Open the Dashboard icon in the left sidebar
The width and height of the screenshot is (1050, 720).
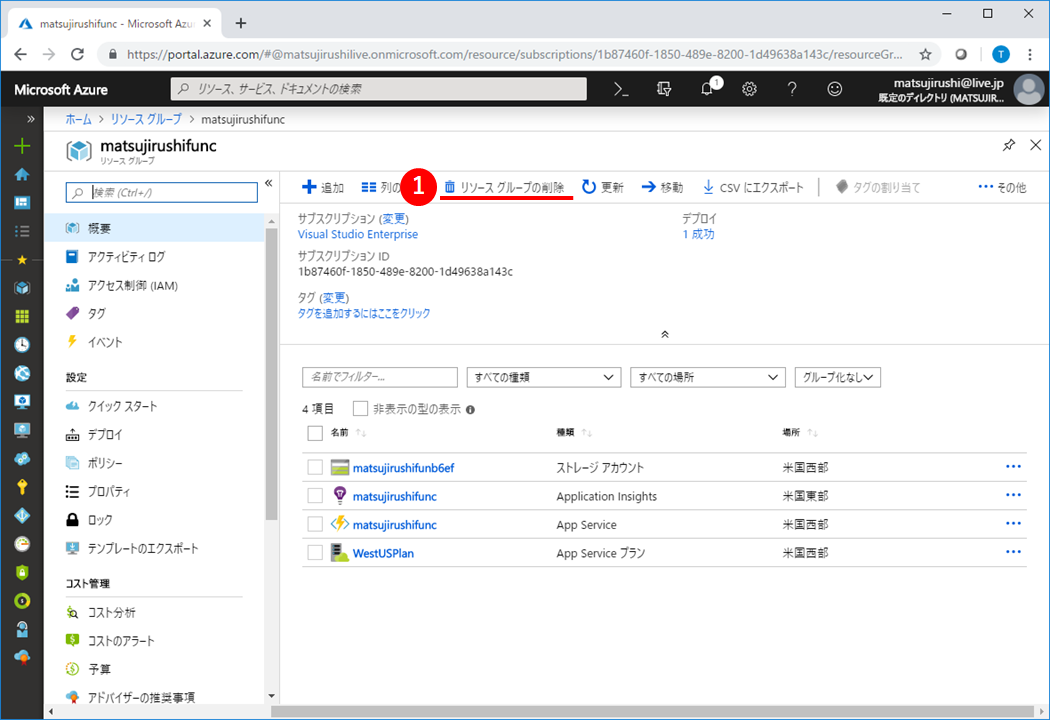pyautogui.click(x=22, y=202)
